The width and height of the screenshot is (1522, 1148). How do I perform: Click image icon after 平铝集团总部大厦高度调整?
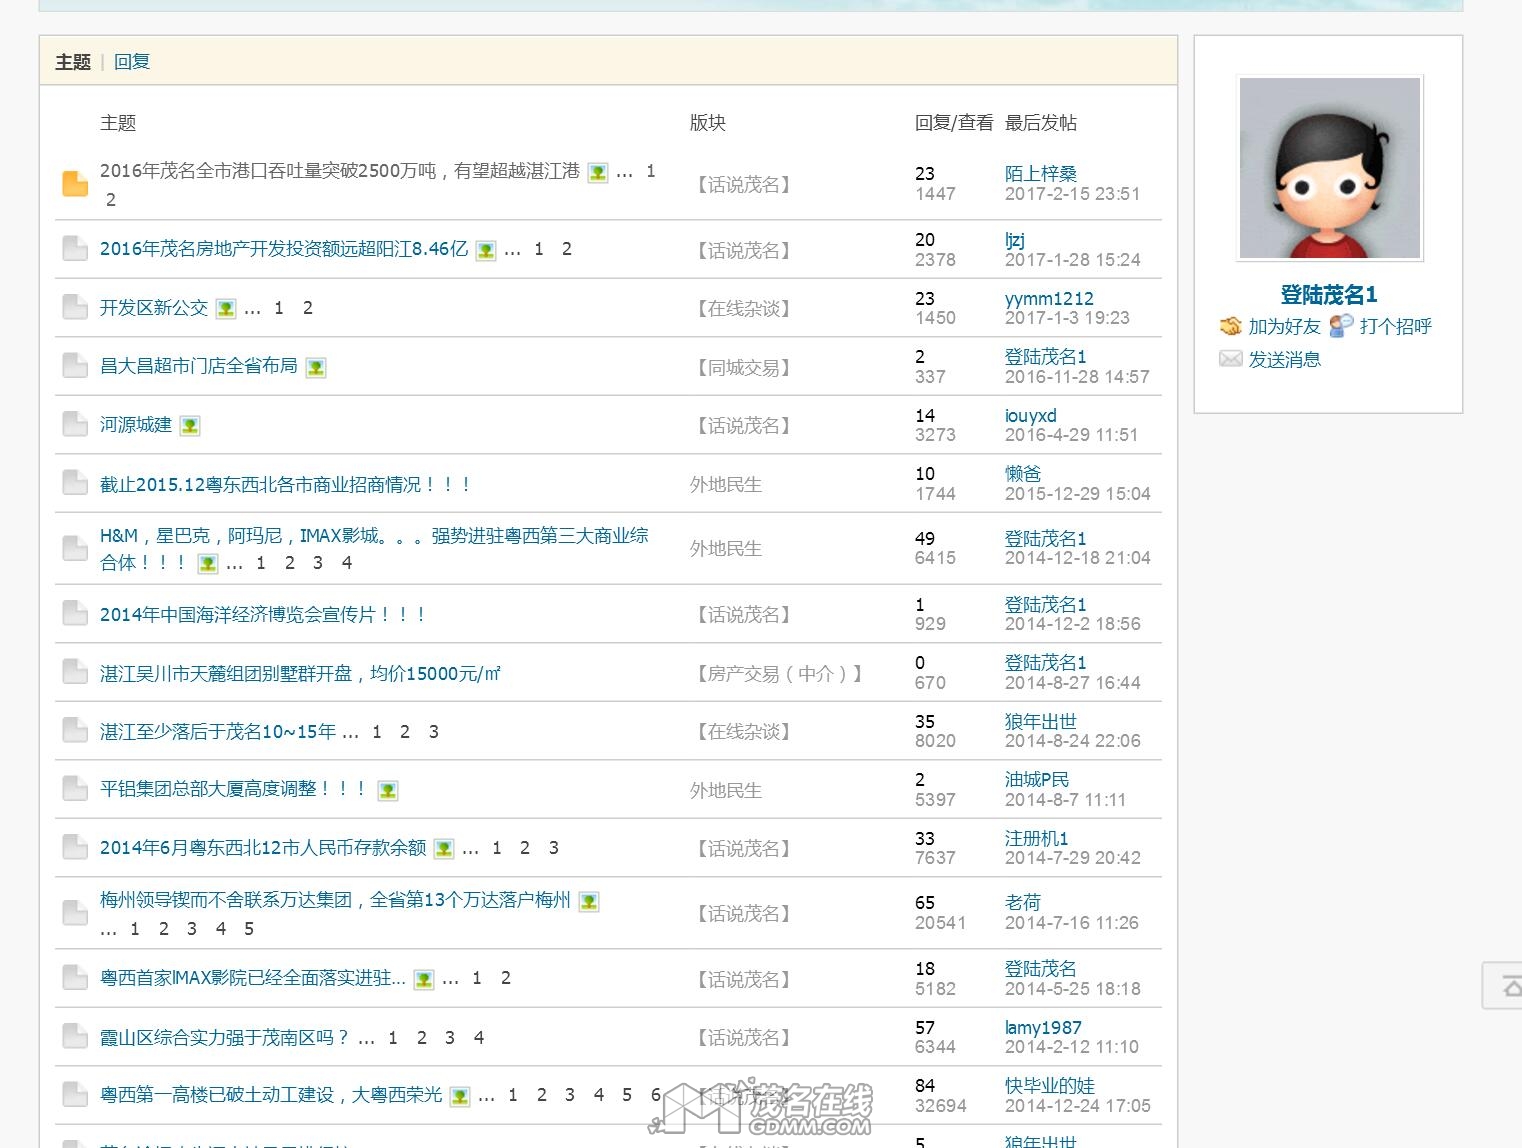388,791
